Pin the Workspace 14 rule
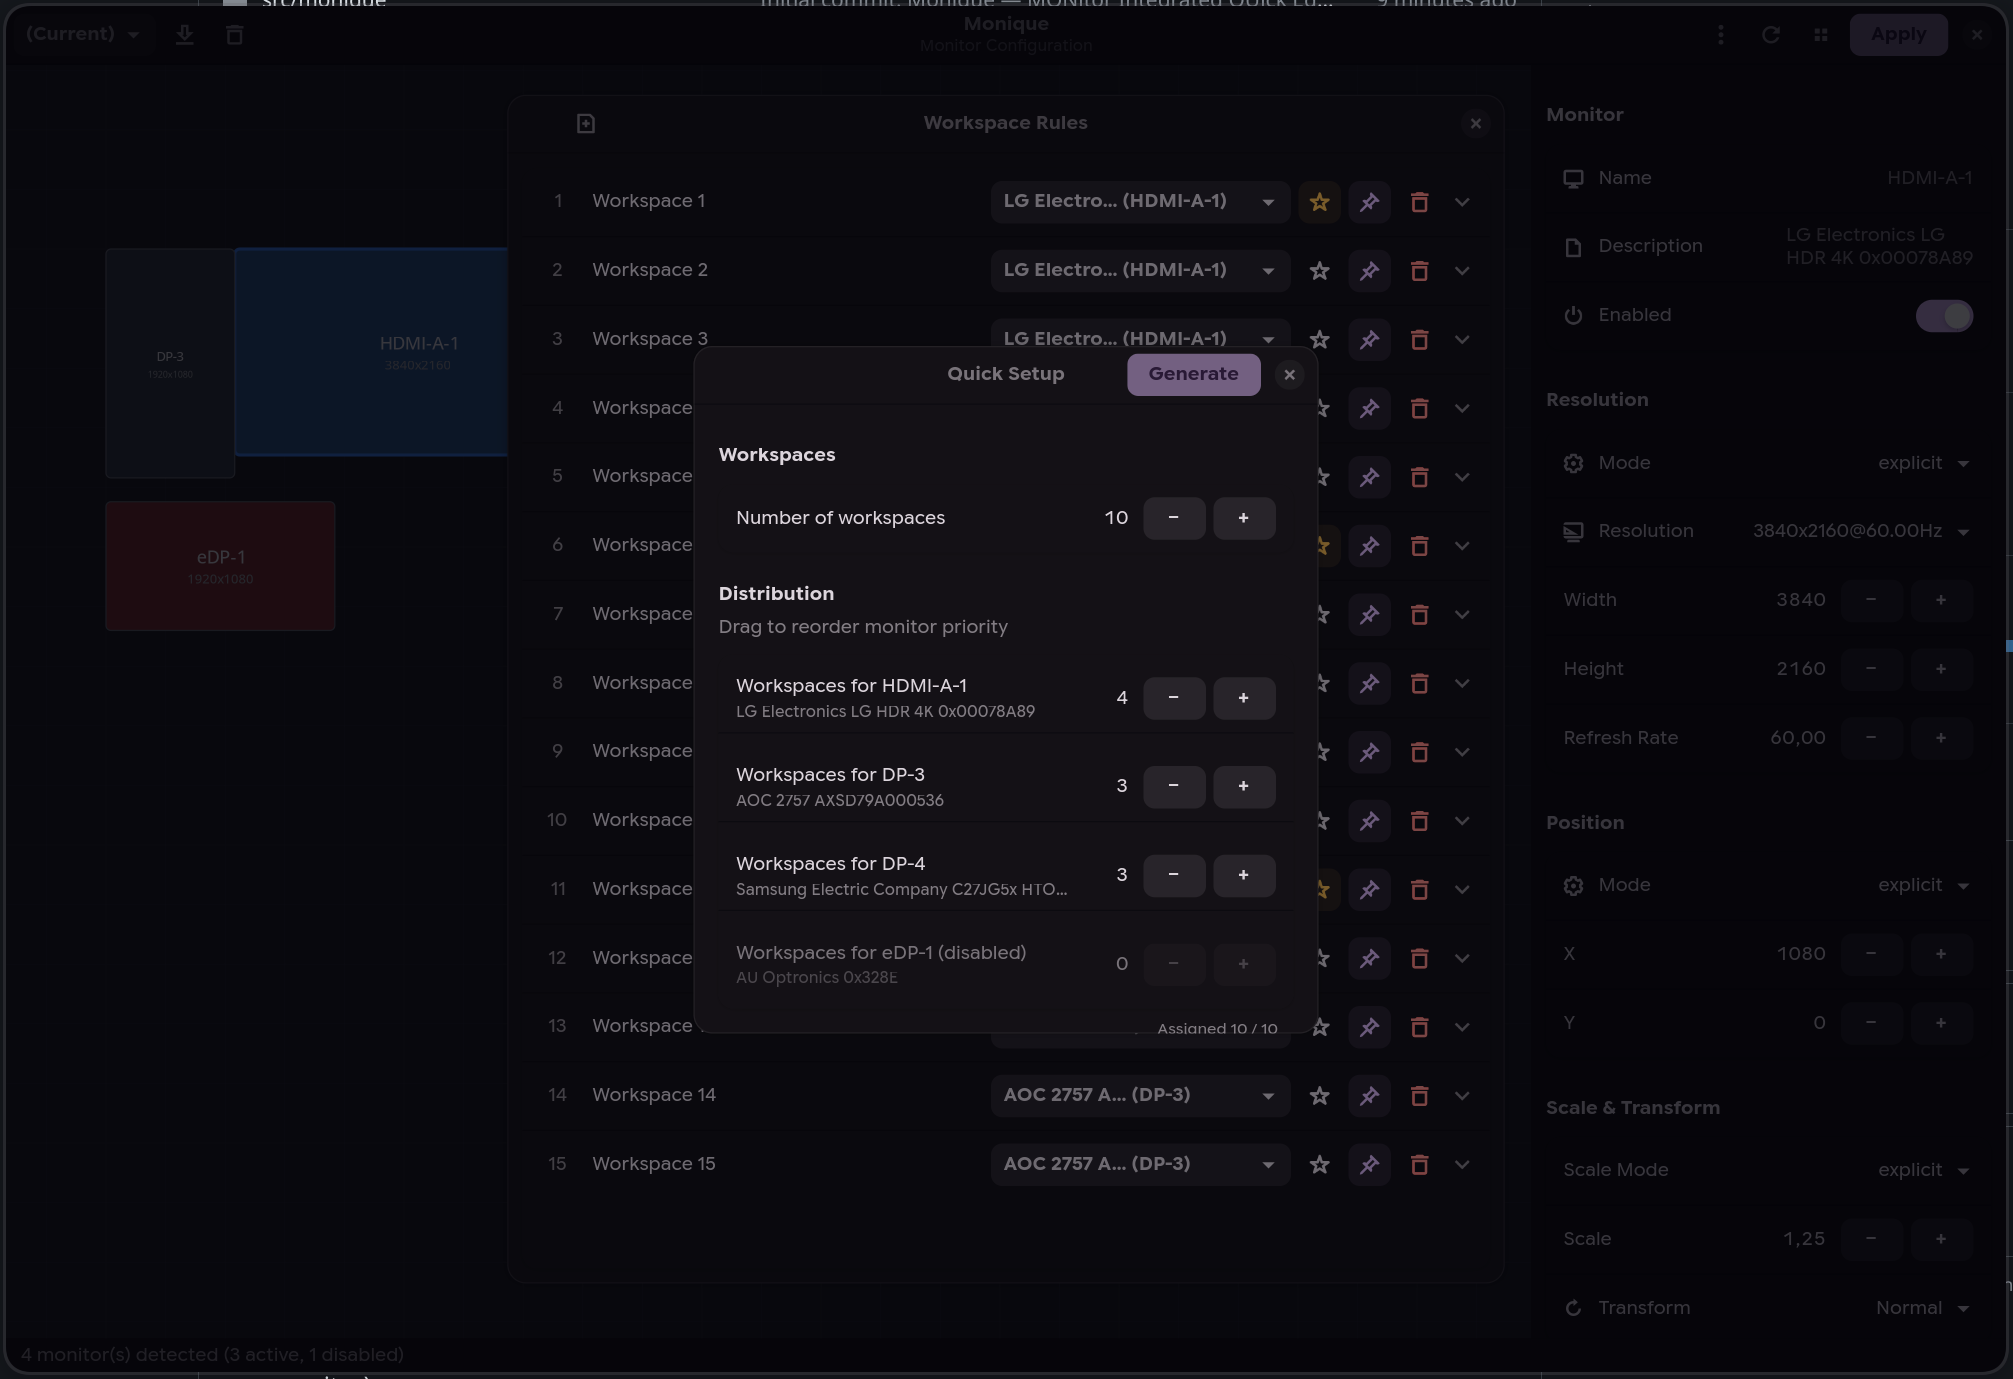Screen dimensions: 2013x1379 point(1369,1095)
